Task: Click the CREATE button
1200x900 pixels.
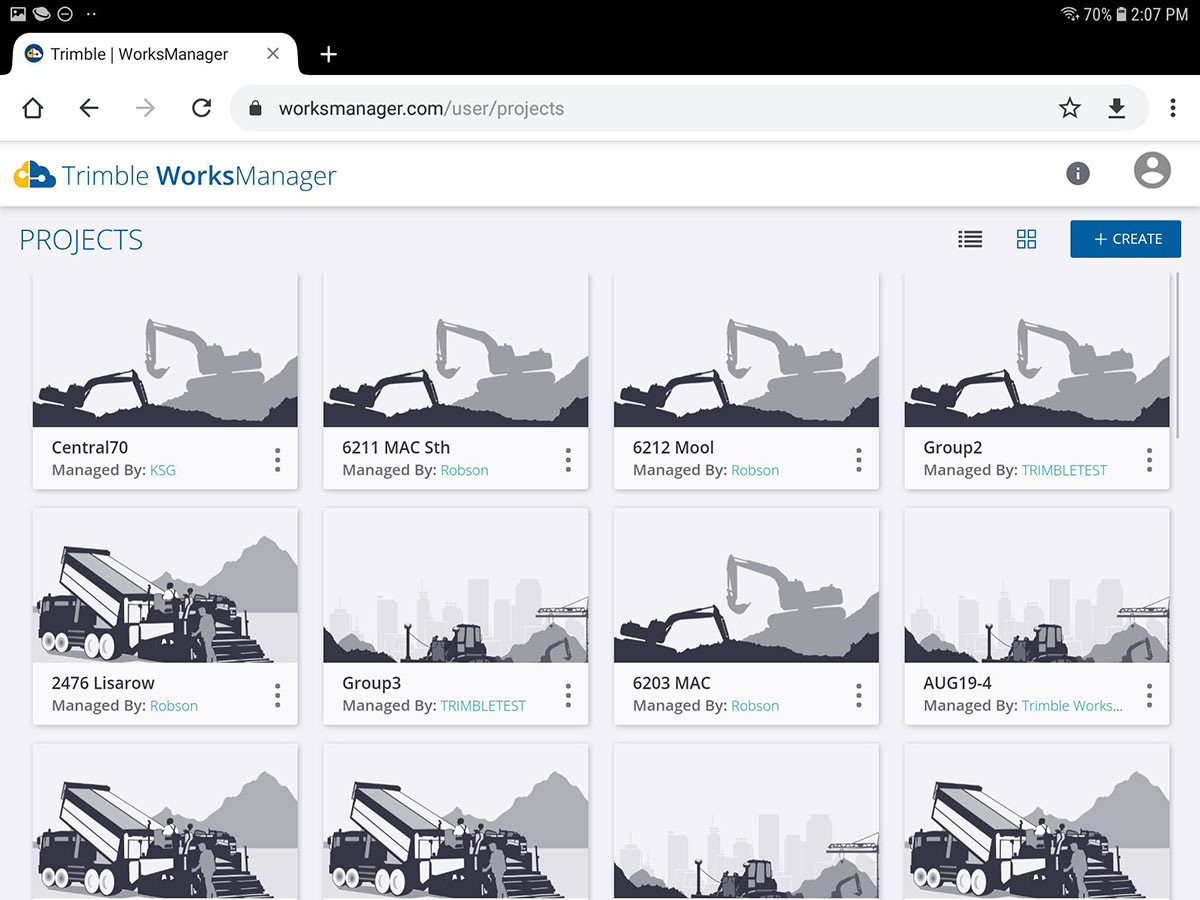Action: coord(1125,239)
